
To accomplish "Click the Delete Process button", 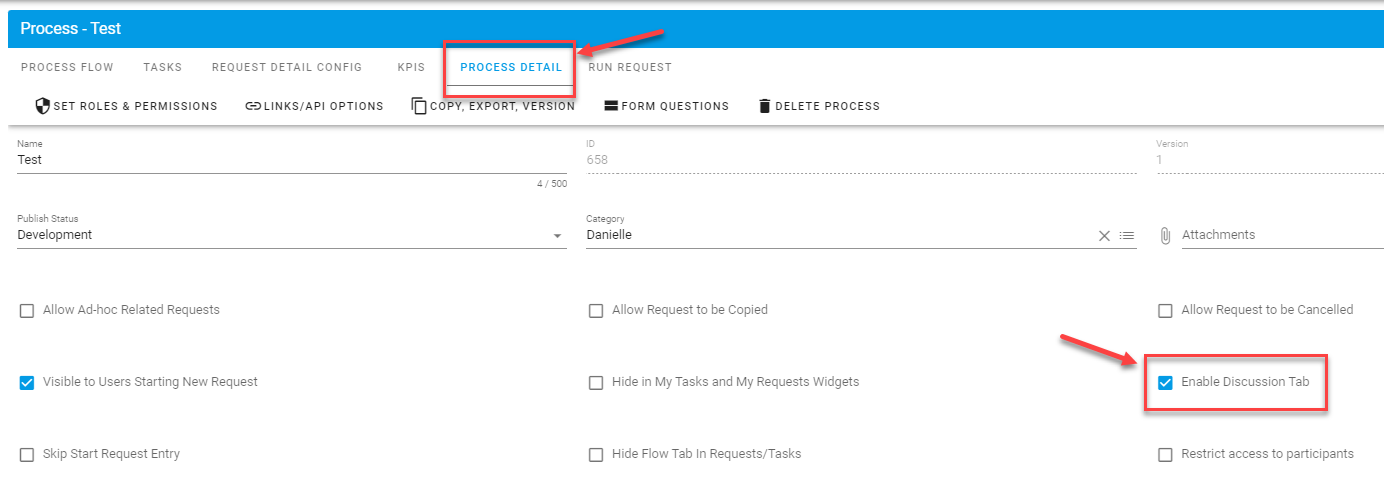I will click(x=819, y=106).
